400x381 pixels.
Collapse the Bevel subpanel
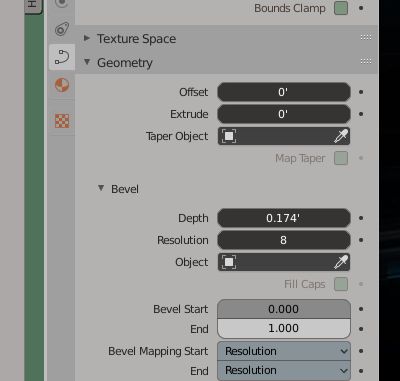[101, 188]
